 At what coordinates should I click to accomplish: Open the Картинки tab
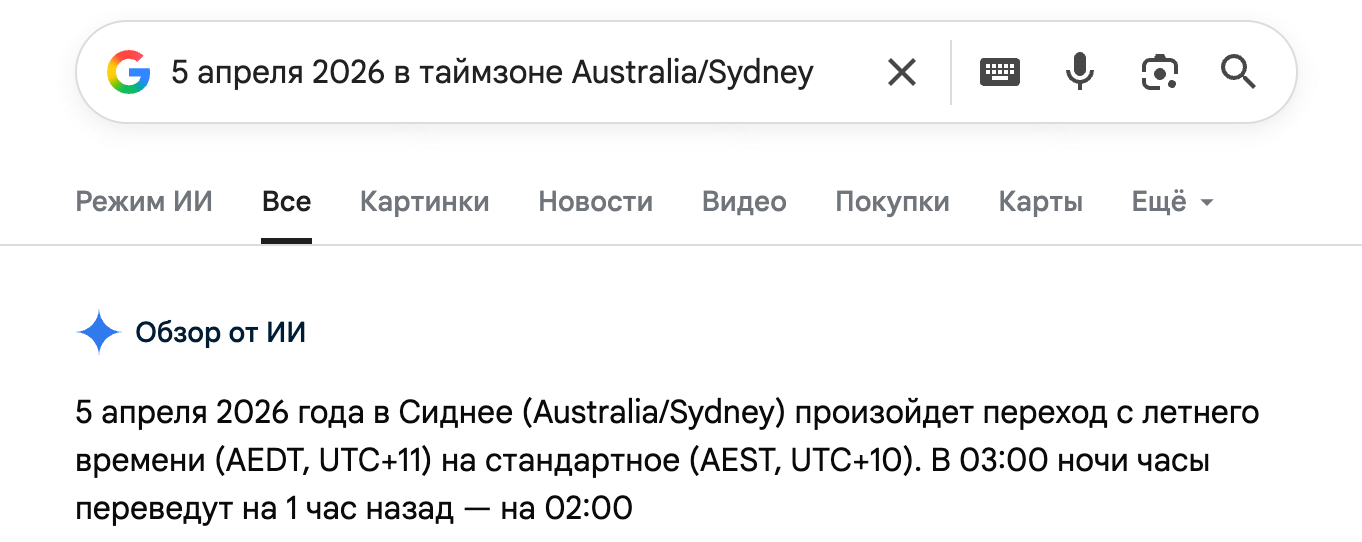click(x=424, y=202)
